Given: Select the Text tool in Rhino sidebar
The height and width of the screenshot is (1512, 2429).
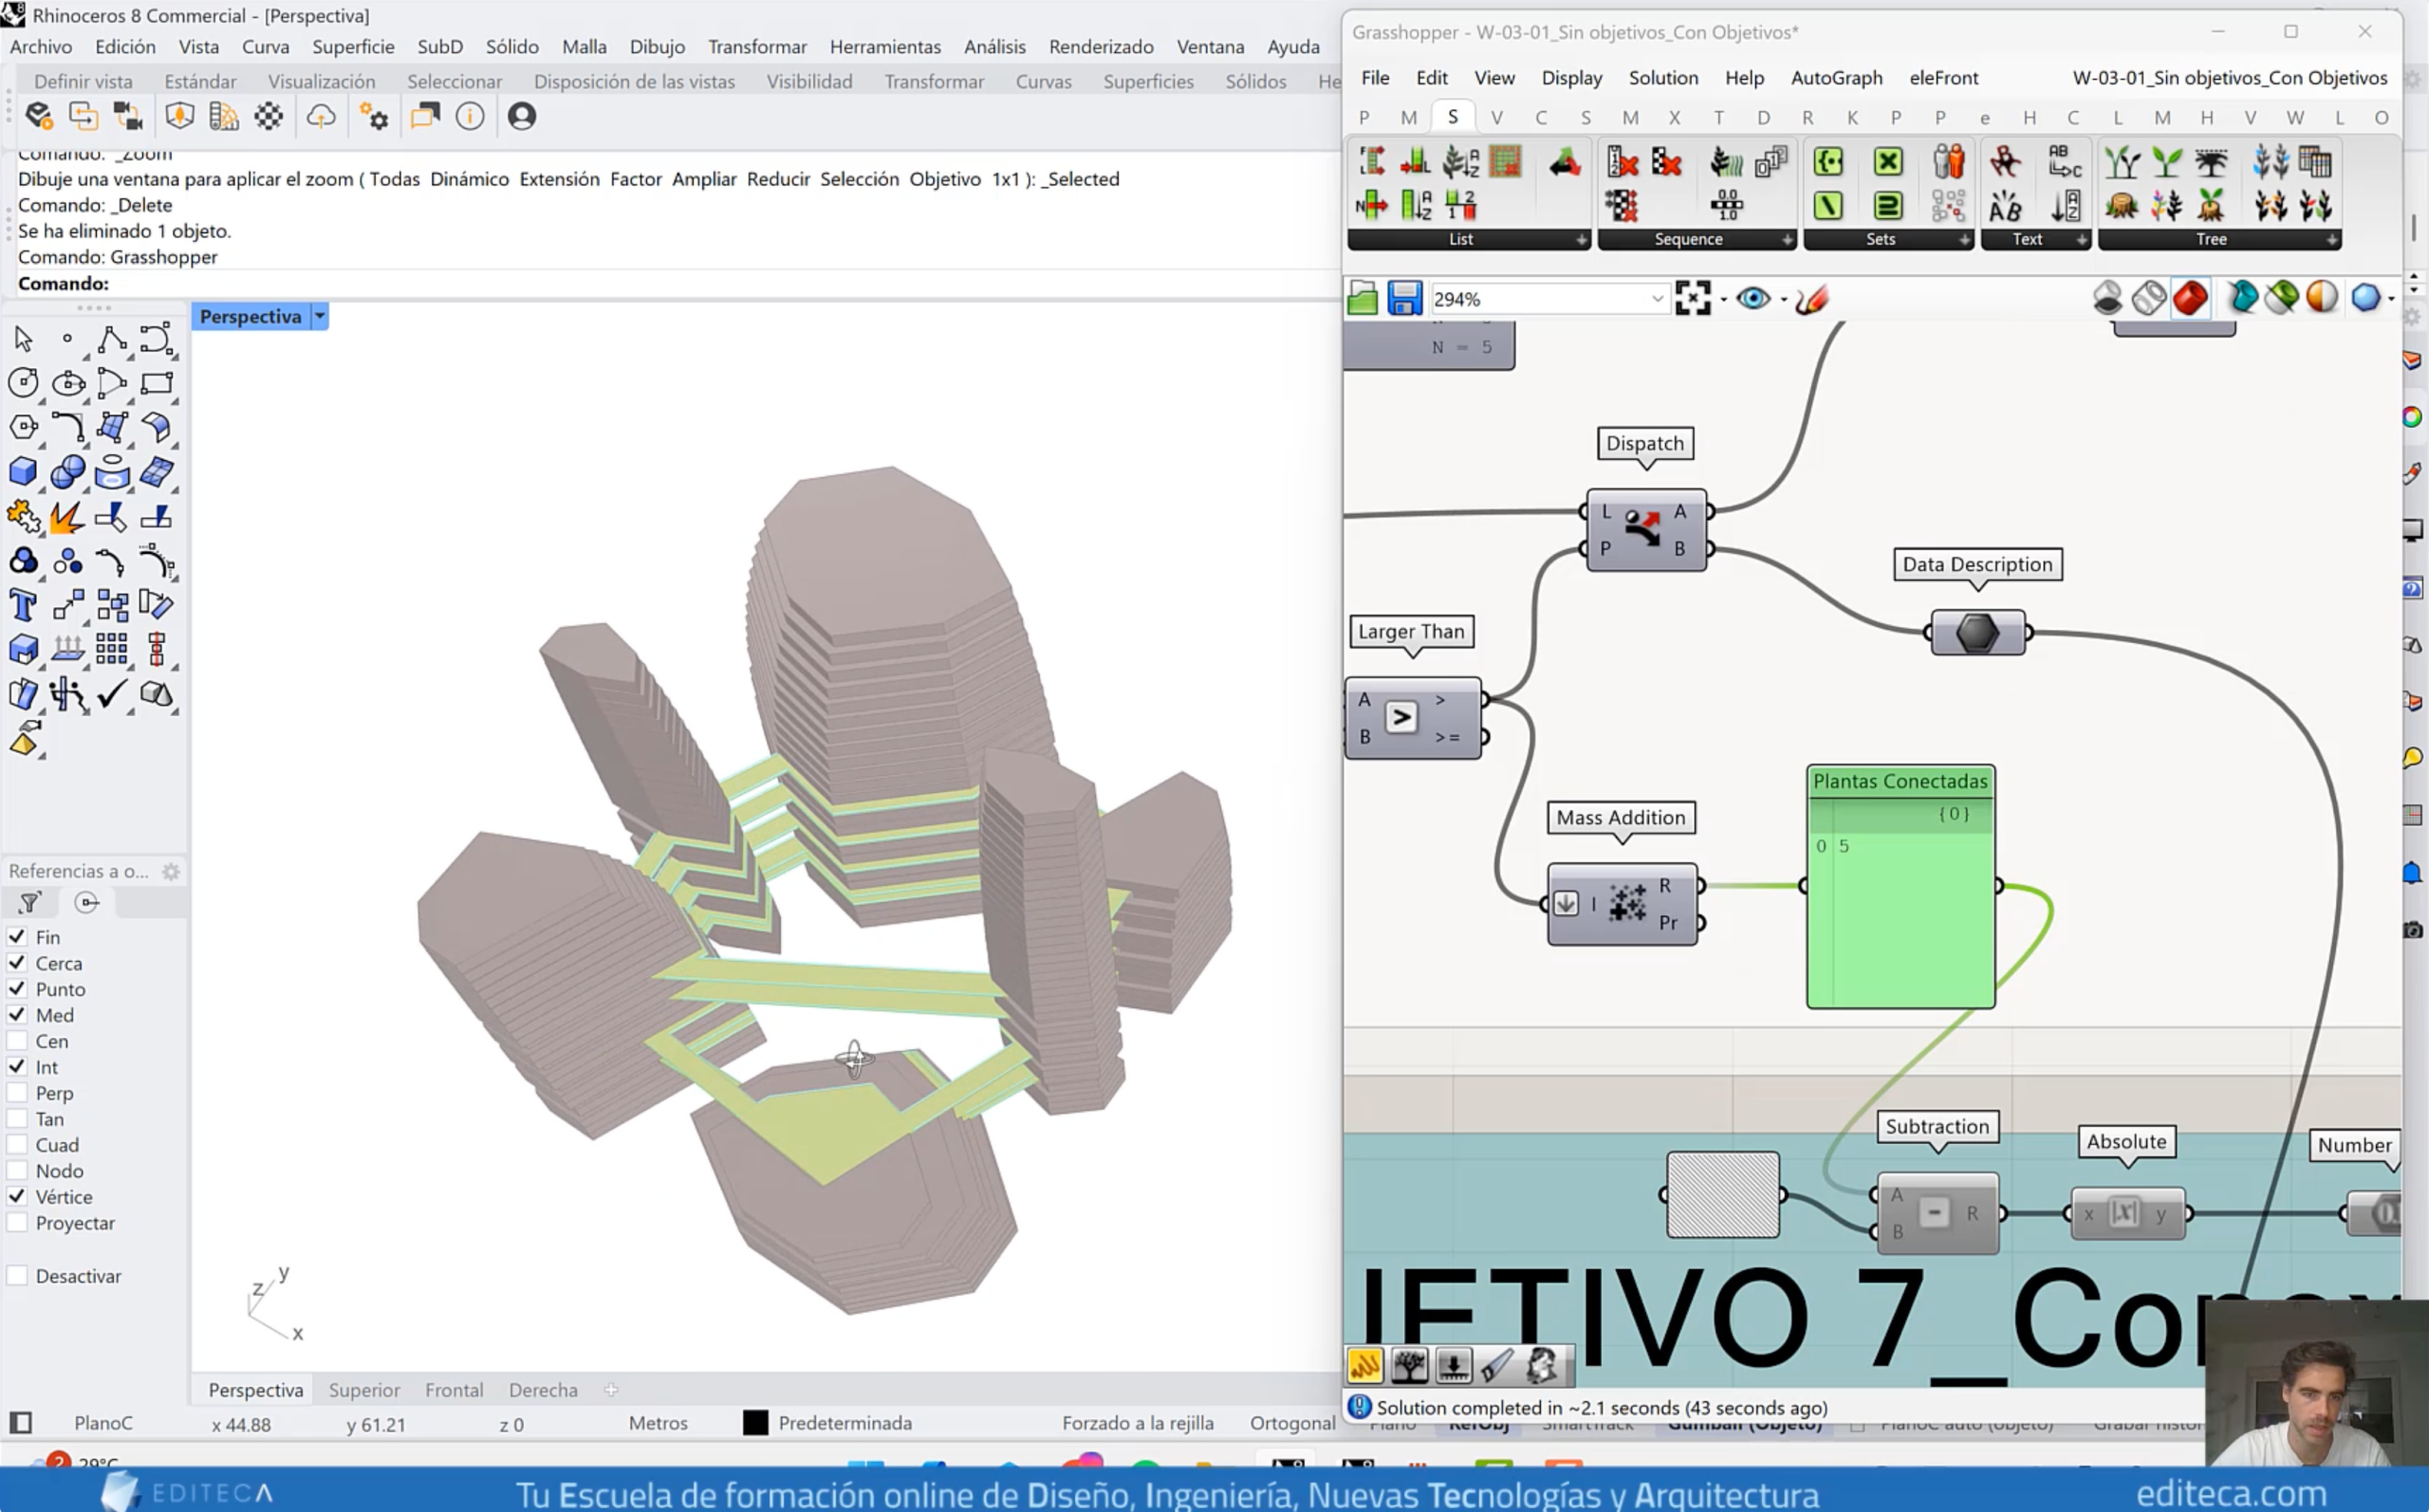Looking at the screenshot, I should [23, 605].
